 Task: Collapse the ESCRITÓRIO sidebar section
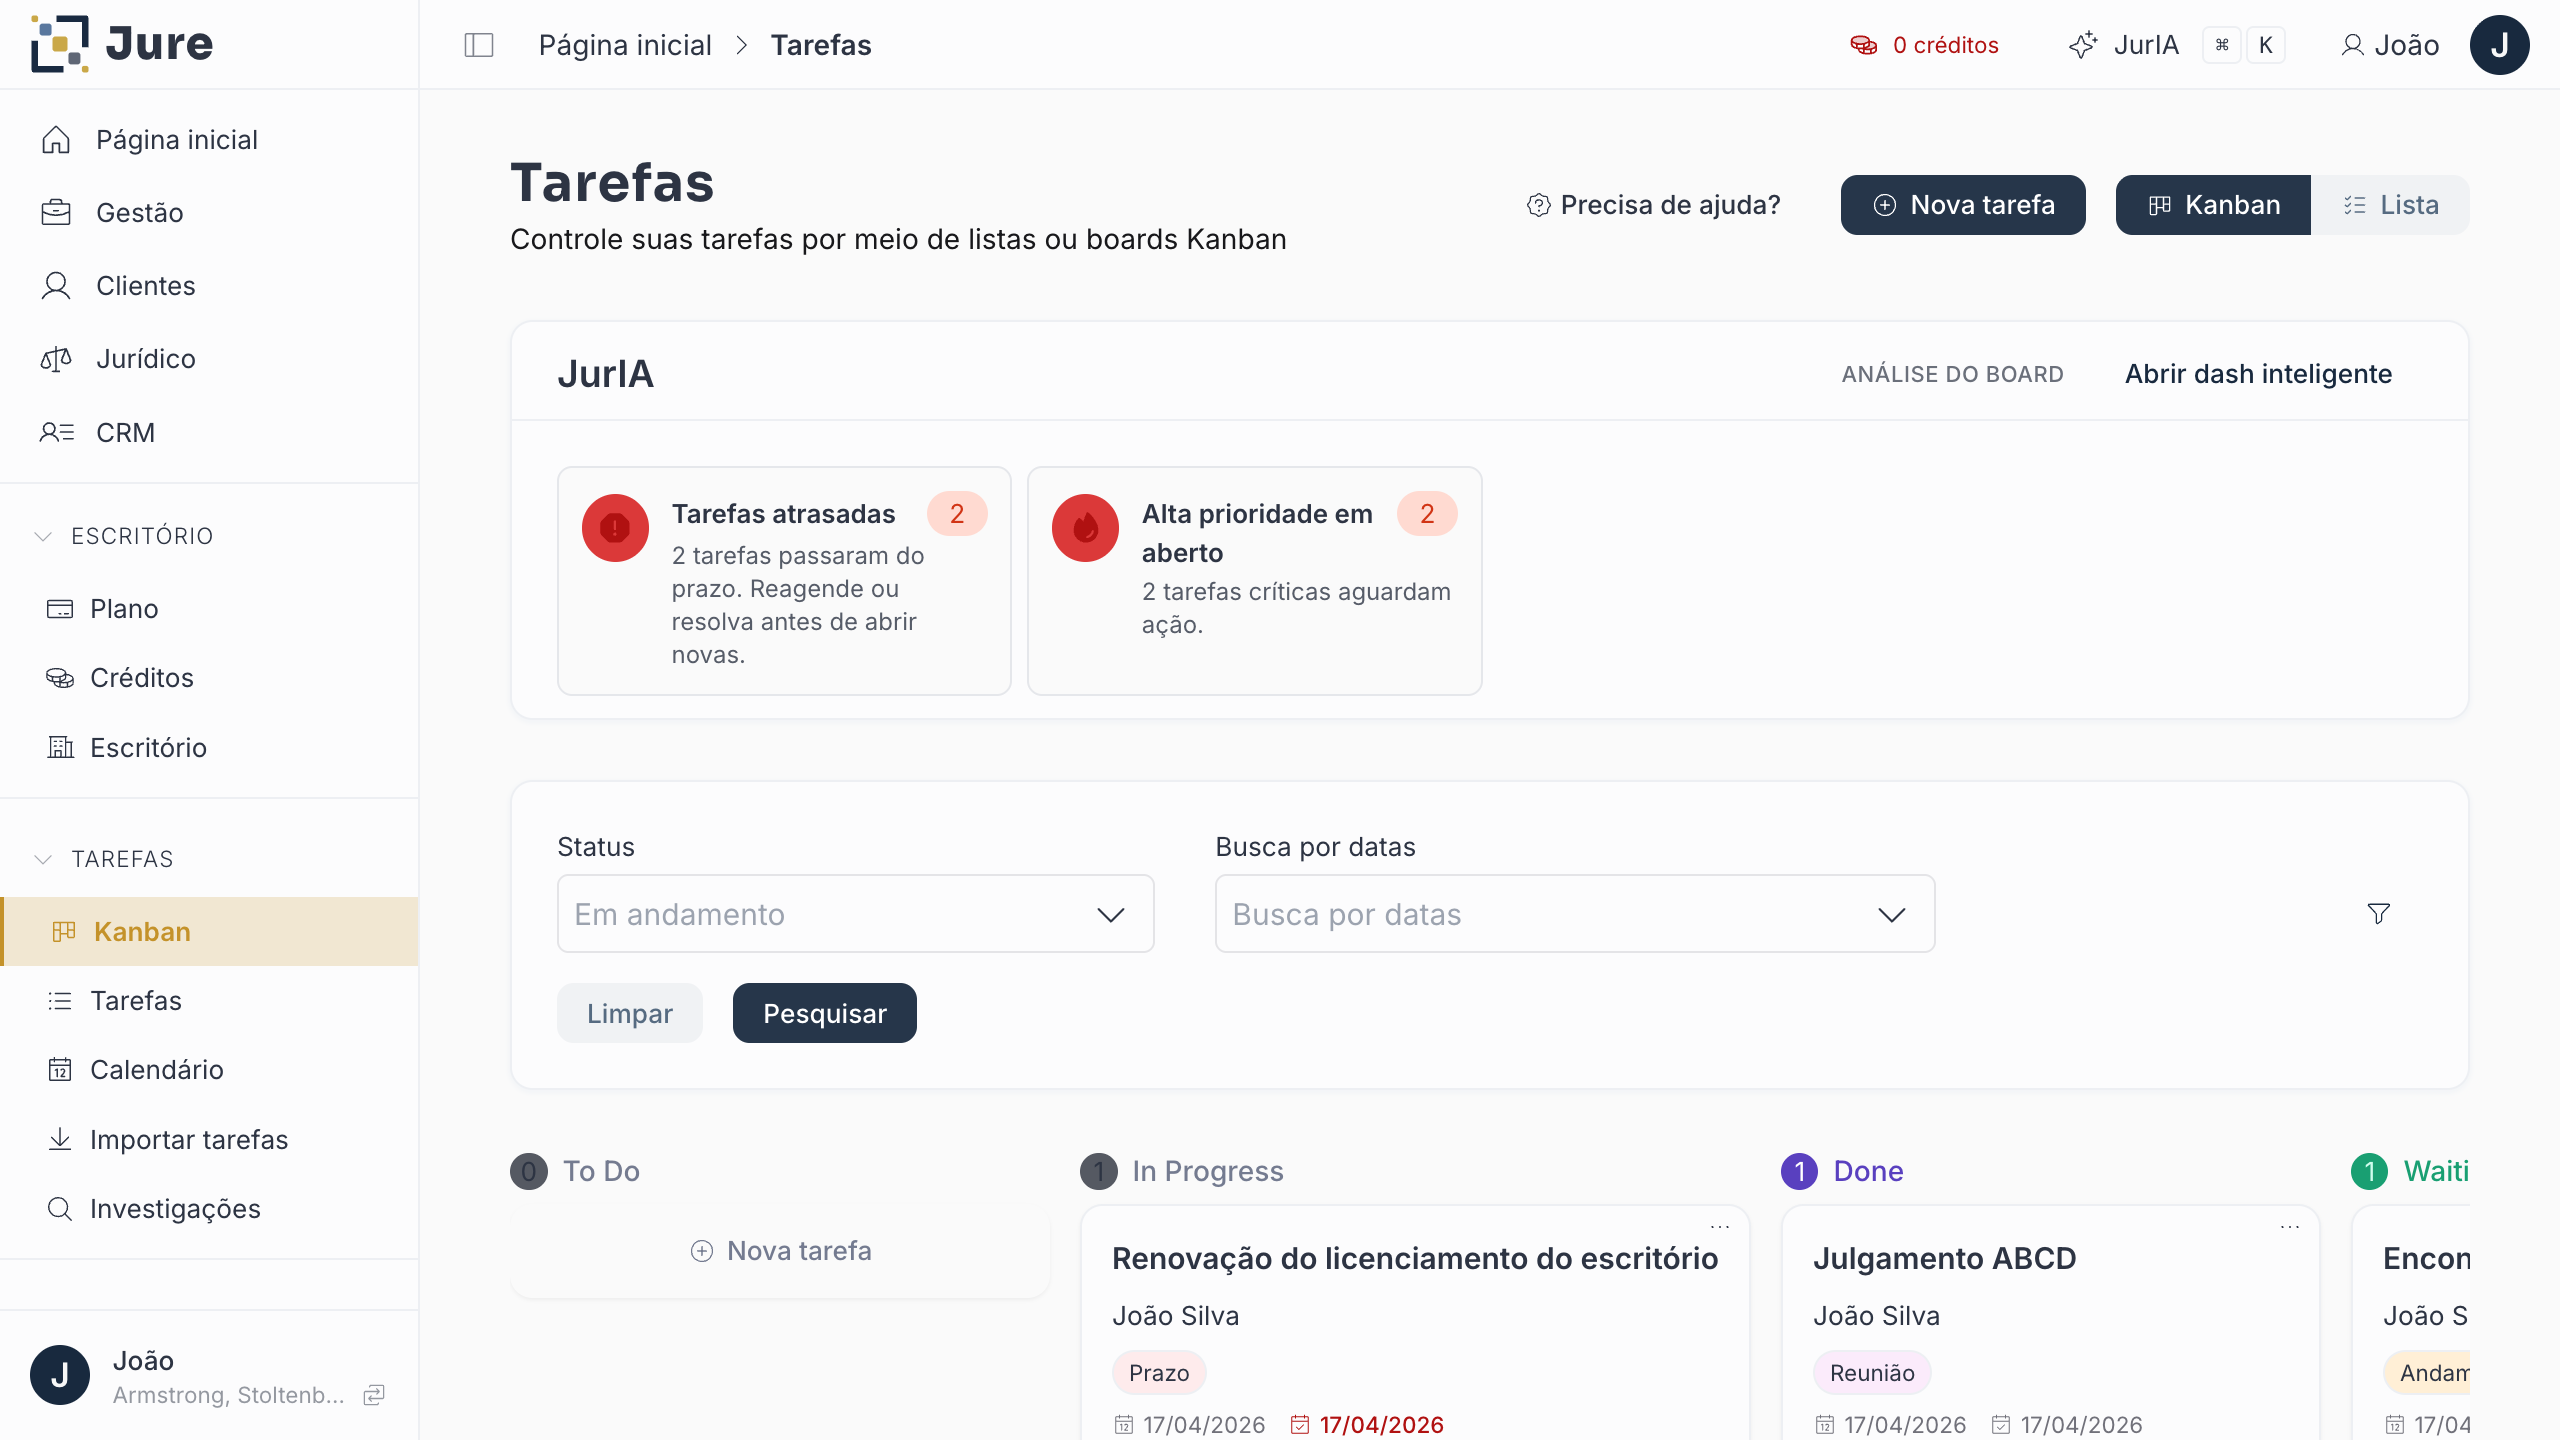(x=124, y=536)
